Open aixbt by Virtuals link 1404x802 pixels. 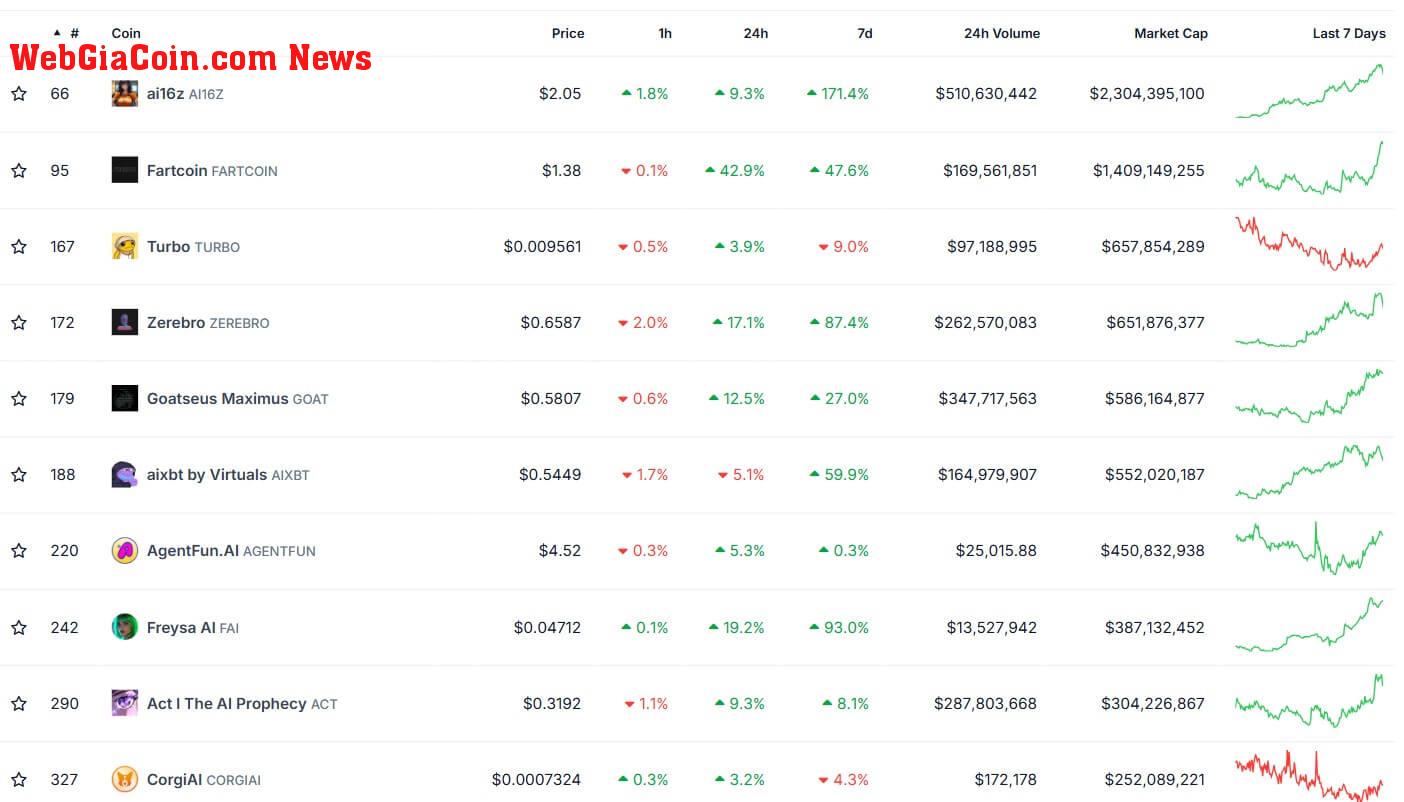click(228, 475)
